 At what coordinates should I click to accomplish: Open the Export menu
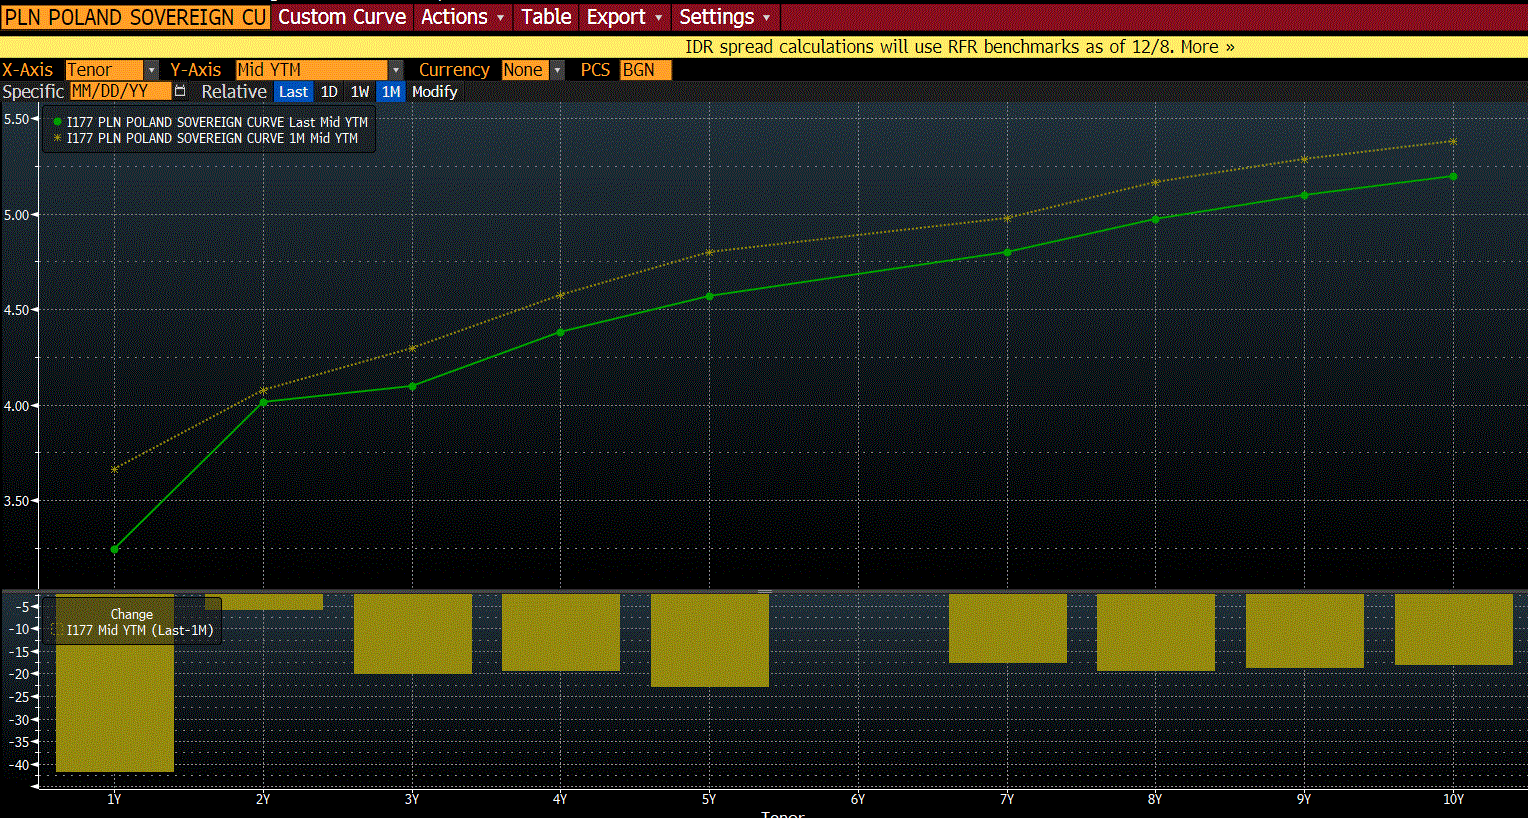(x=623, y=17)
